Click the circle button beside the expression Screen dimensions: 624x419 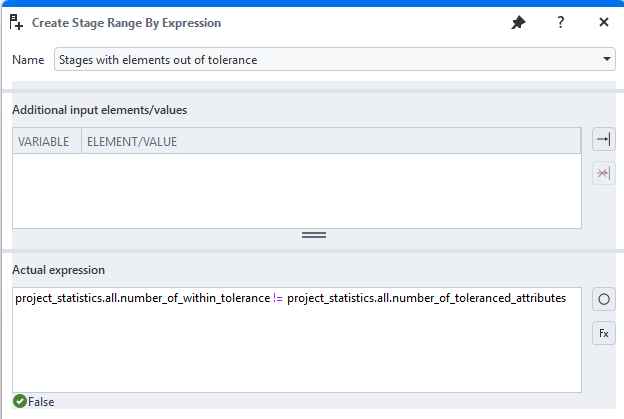(603, 299)
